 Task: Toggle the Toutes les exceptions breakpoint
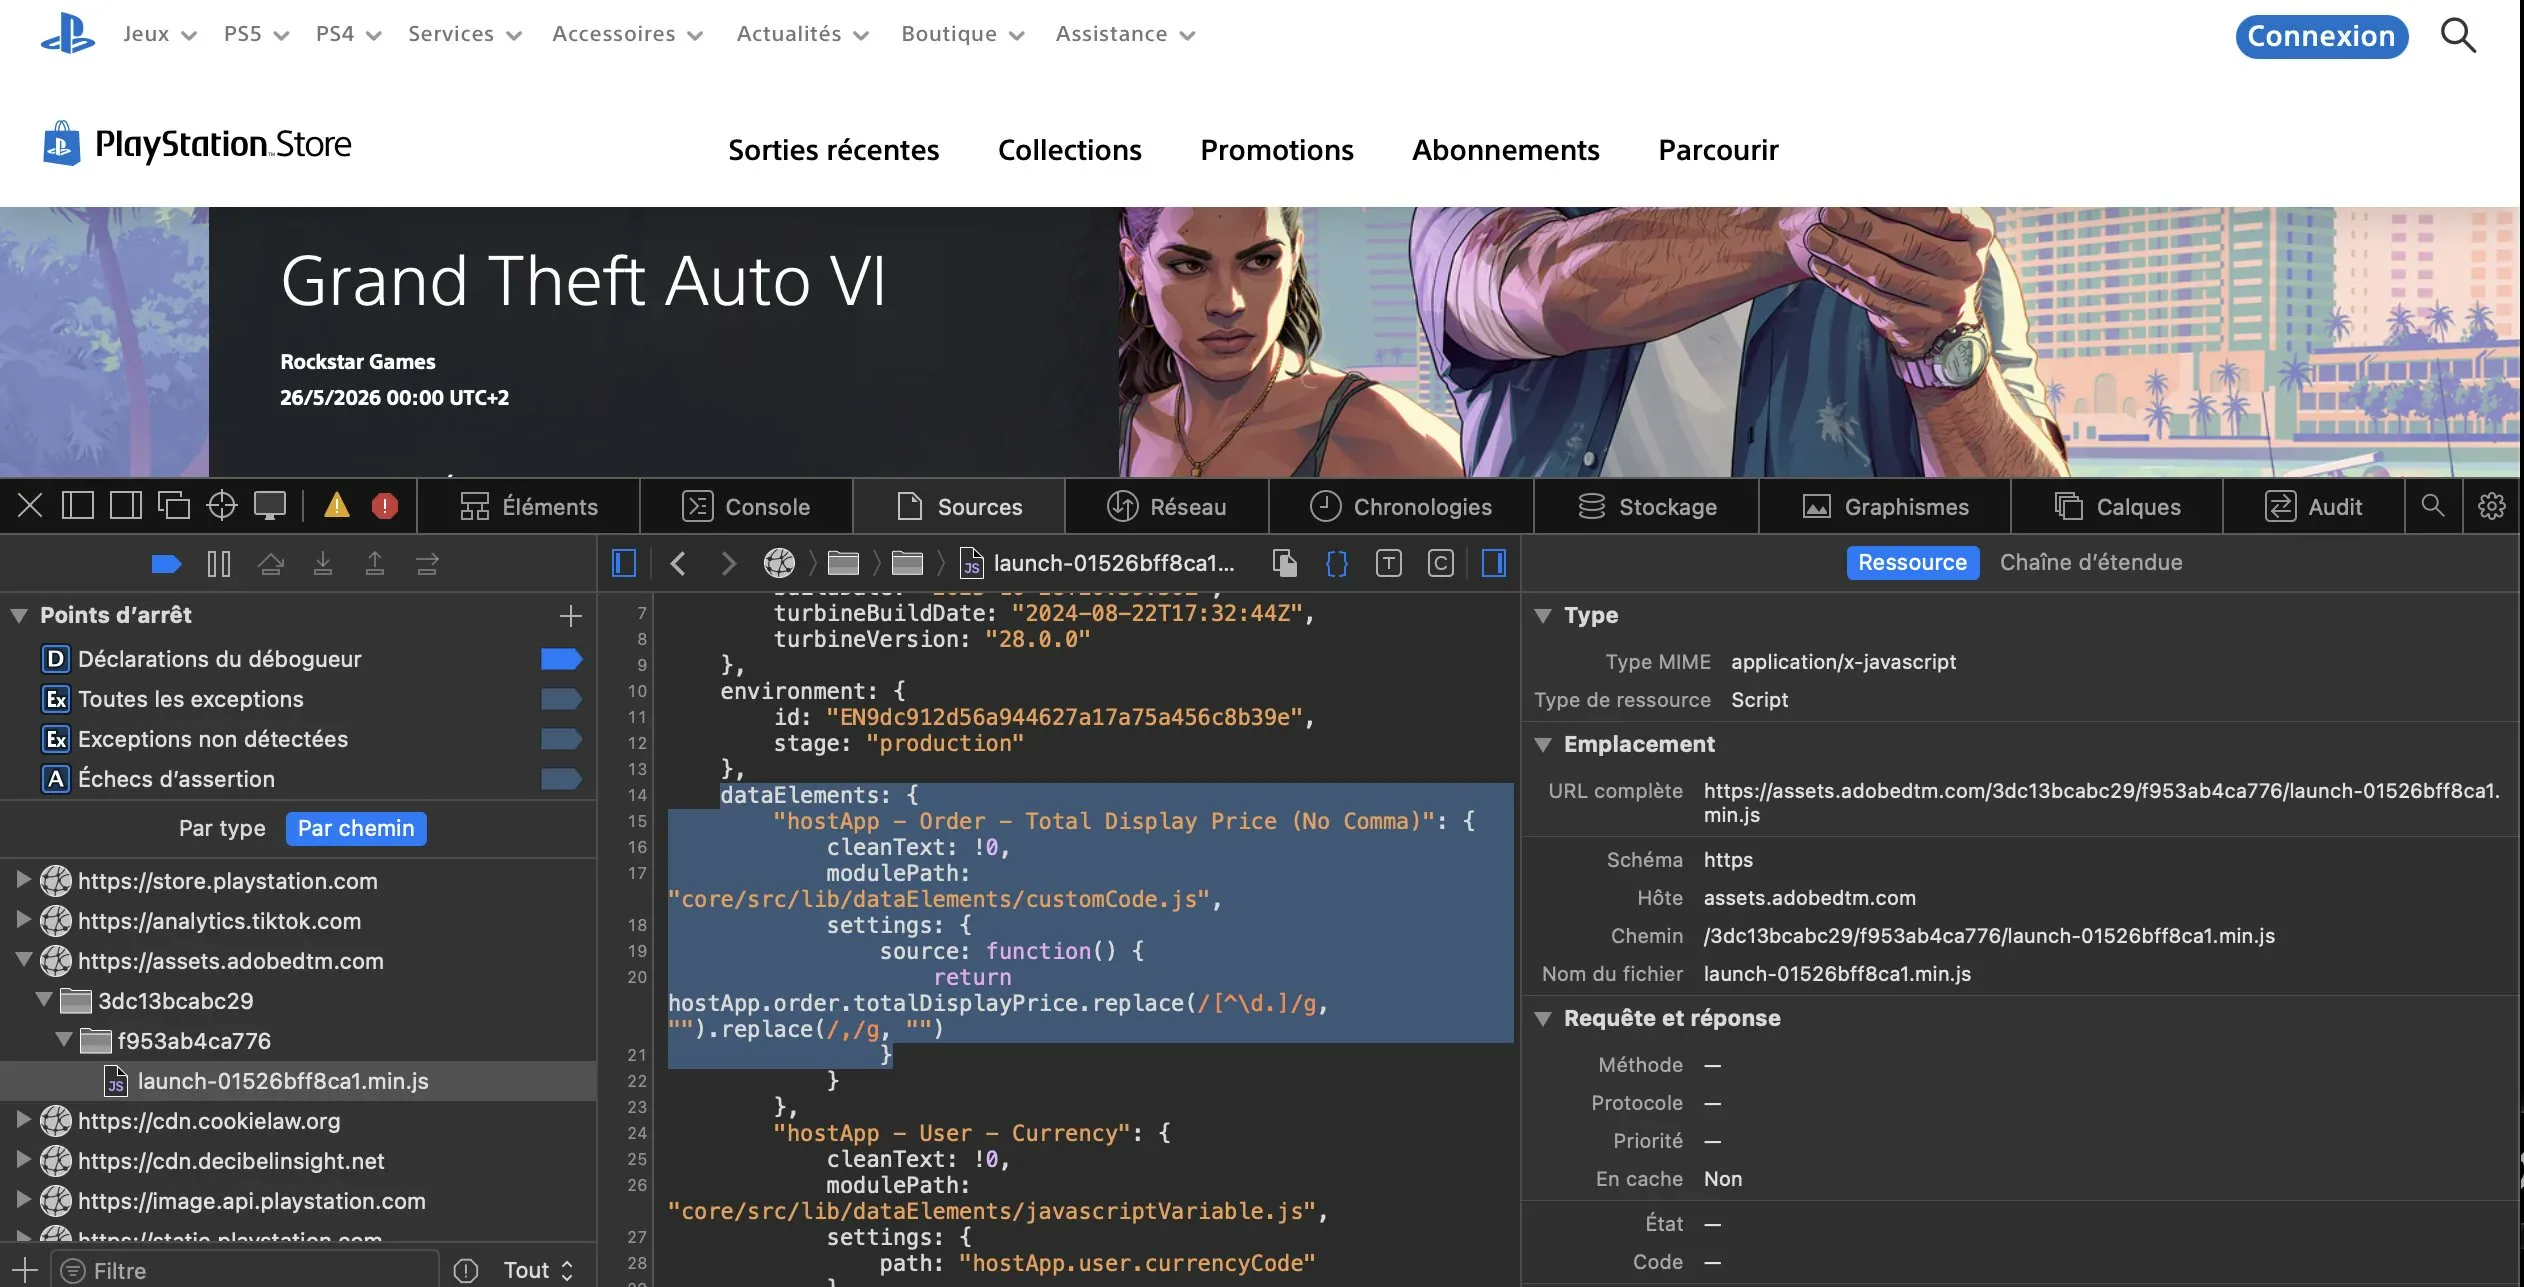[560, 699]
